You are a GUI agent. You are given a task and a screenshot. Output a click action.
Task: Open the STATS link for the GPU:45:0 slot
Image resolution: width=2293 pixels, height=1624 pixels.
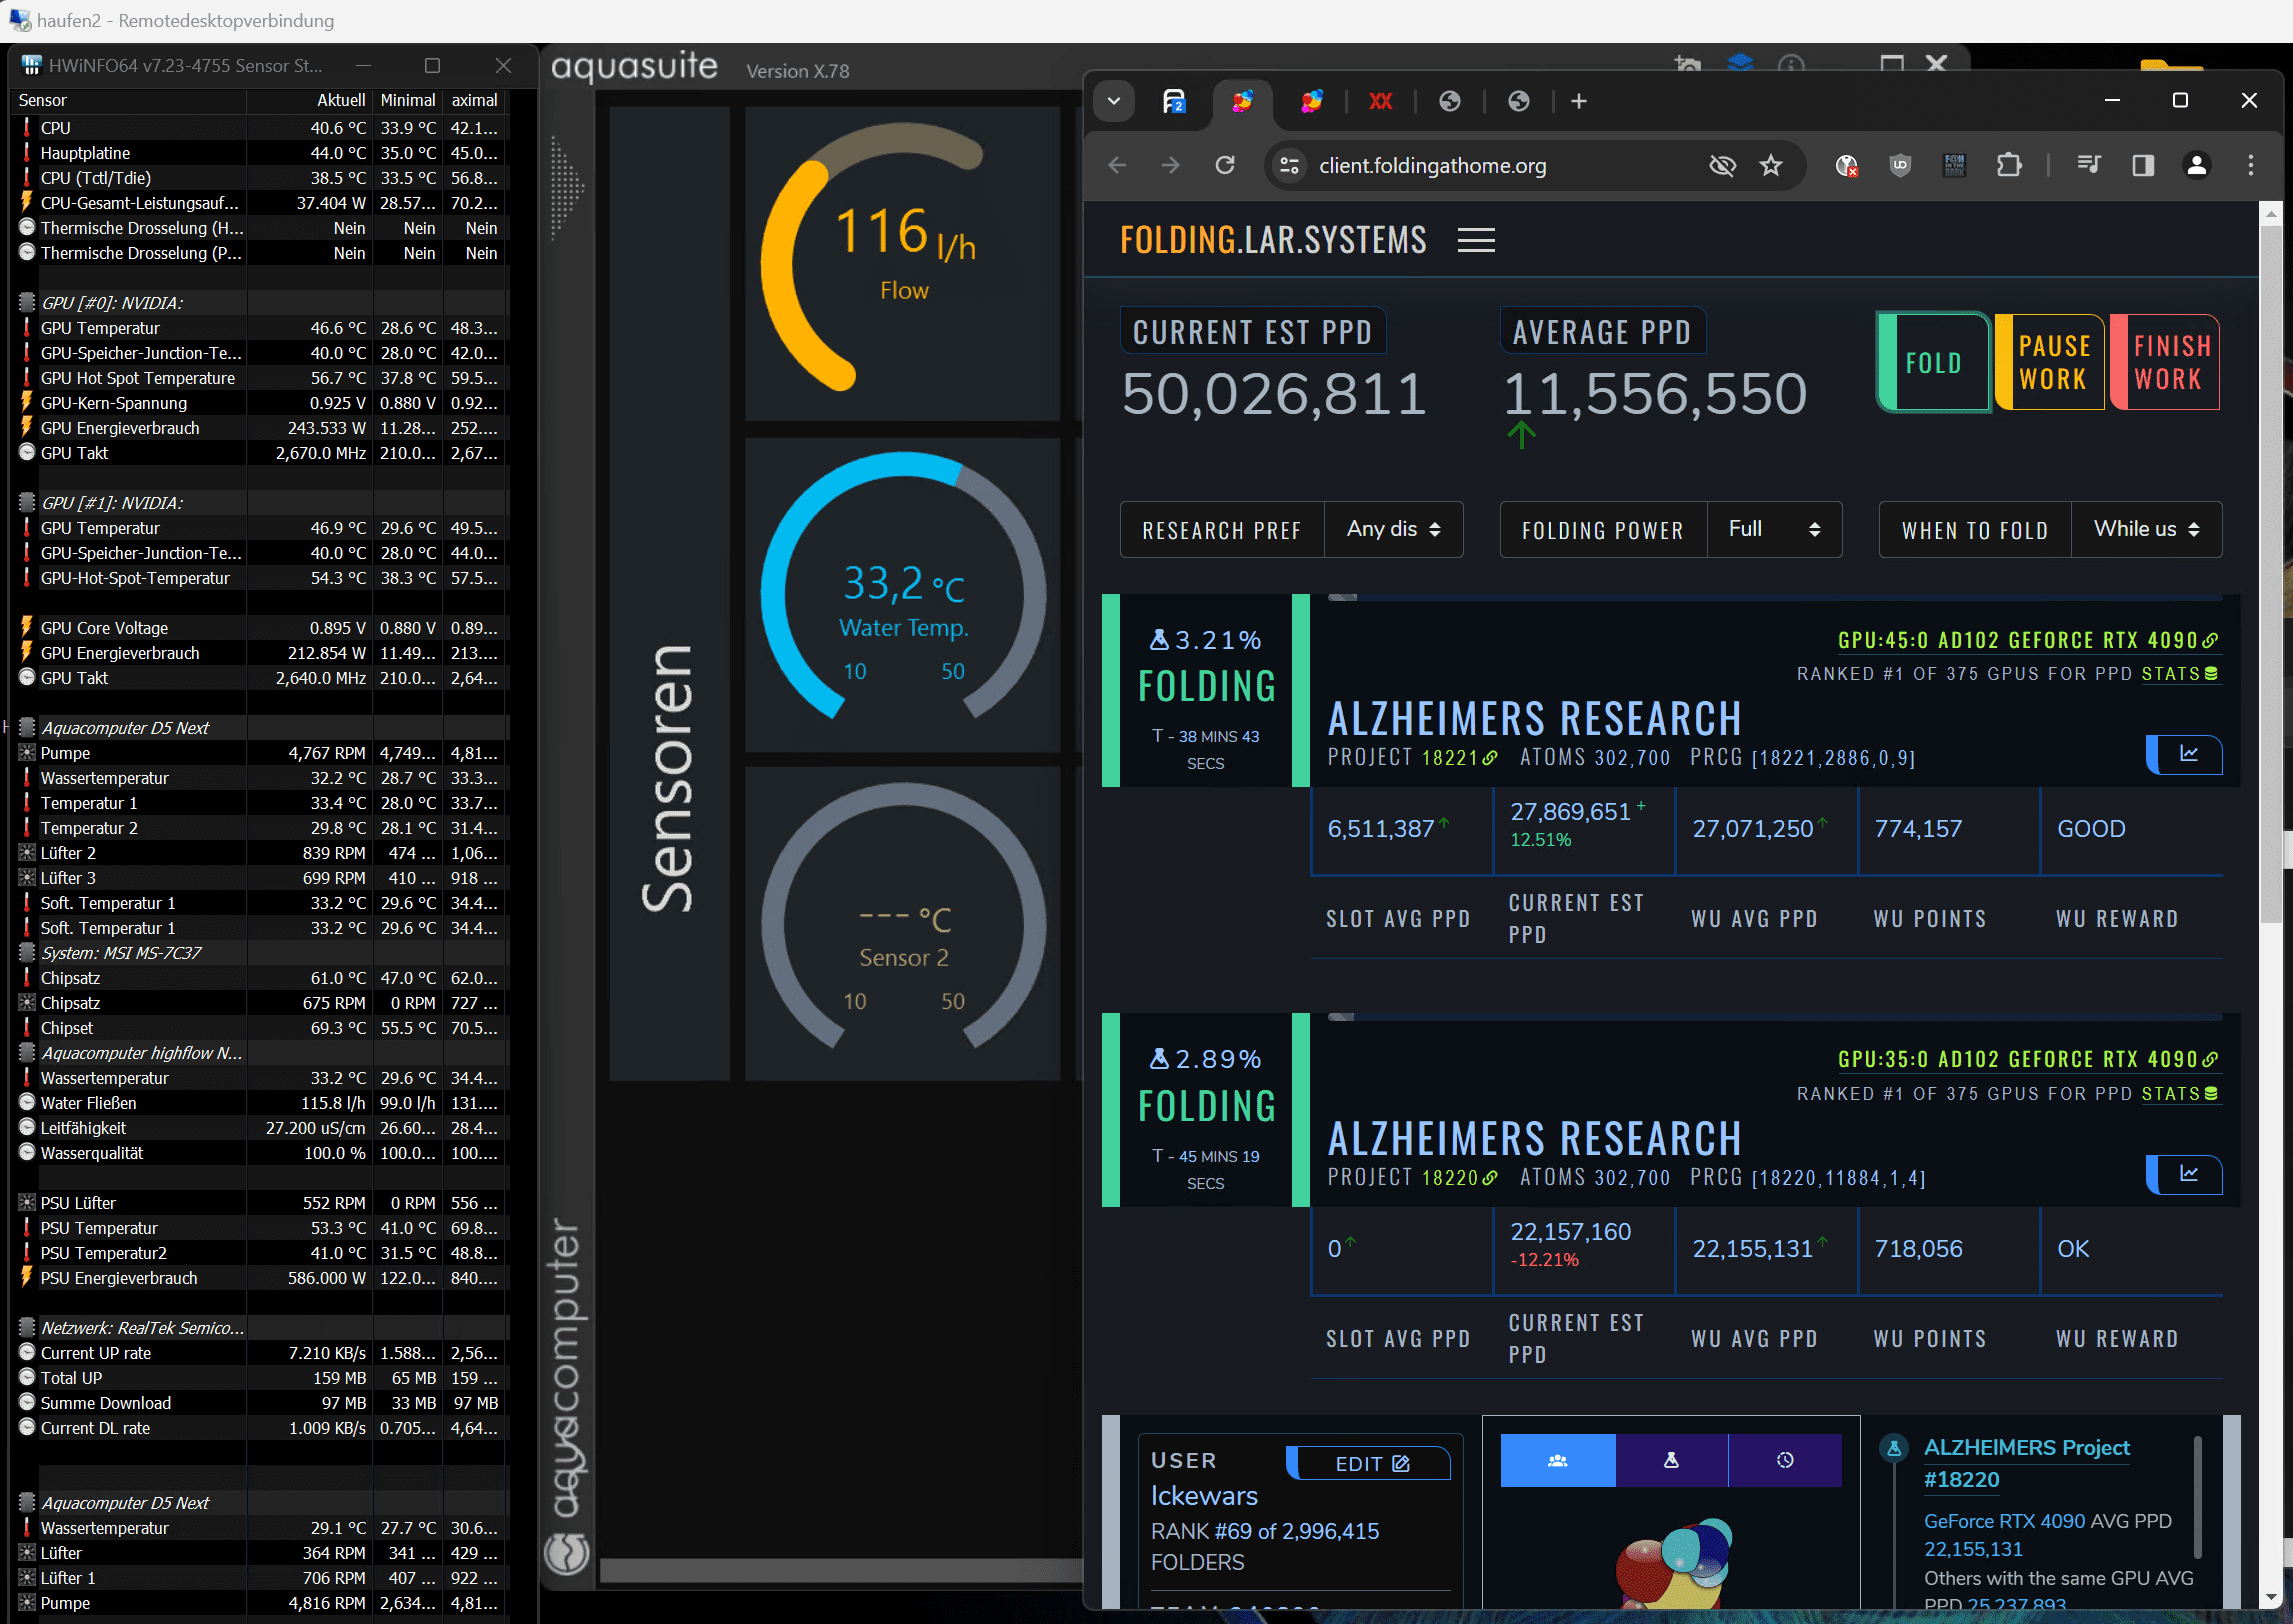coord(2179,674)
